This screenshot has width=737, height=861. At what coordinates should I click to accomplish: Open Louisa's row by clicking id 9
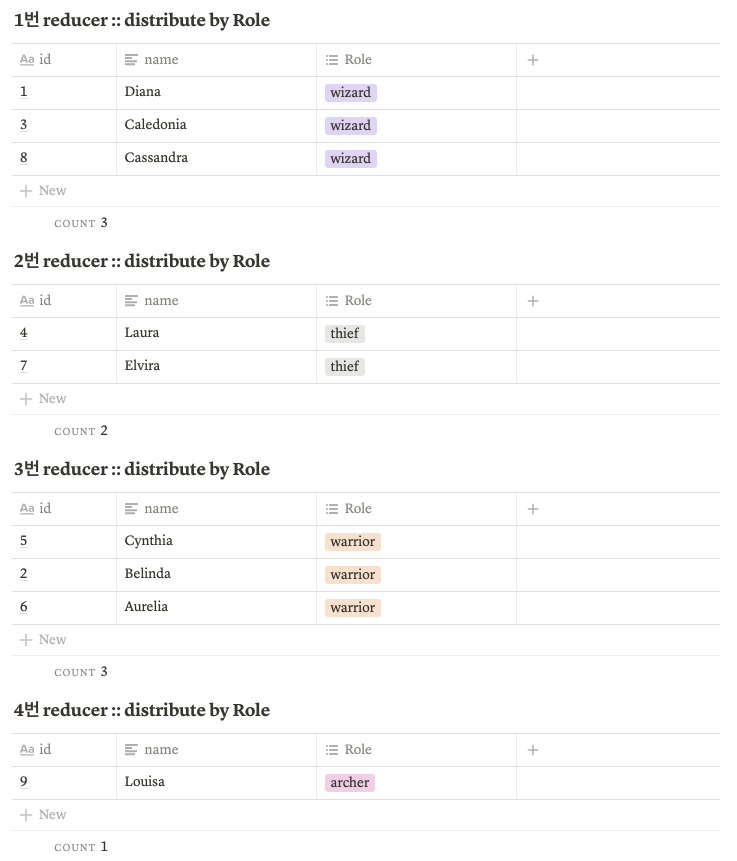[23, 781]
